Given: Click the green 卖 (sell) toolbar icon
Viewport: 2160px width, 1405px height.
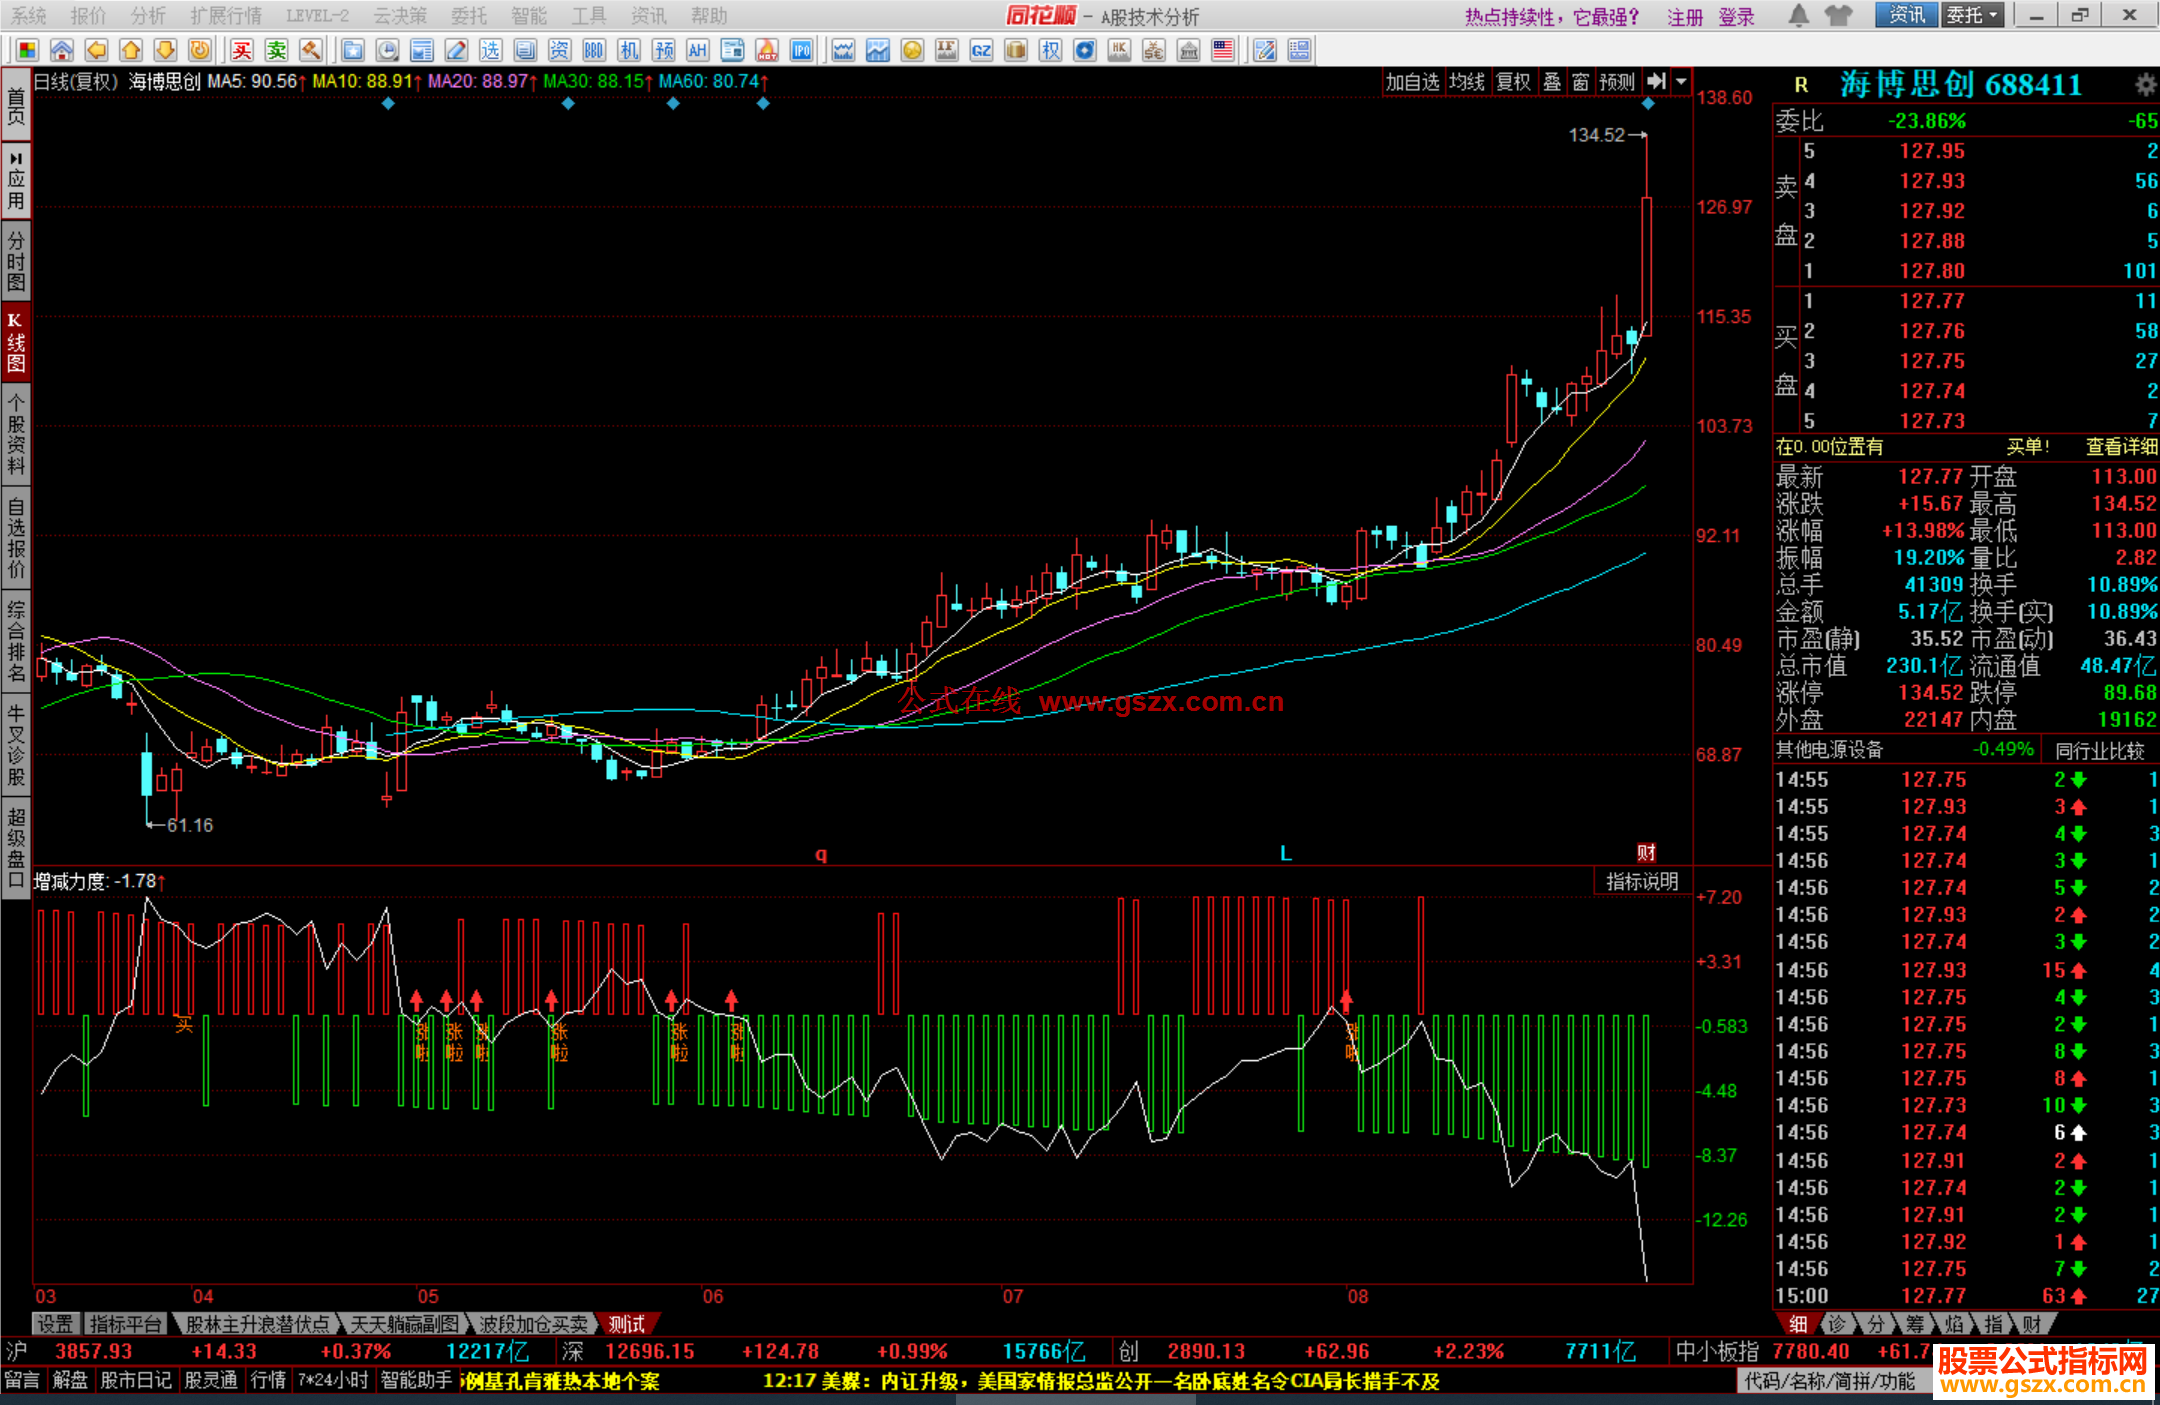Looking at the screenshot, I should (x=276, y=50).
